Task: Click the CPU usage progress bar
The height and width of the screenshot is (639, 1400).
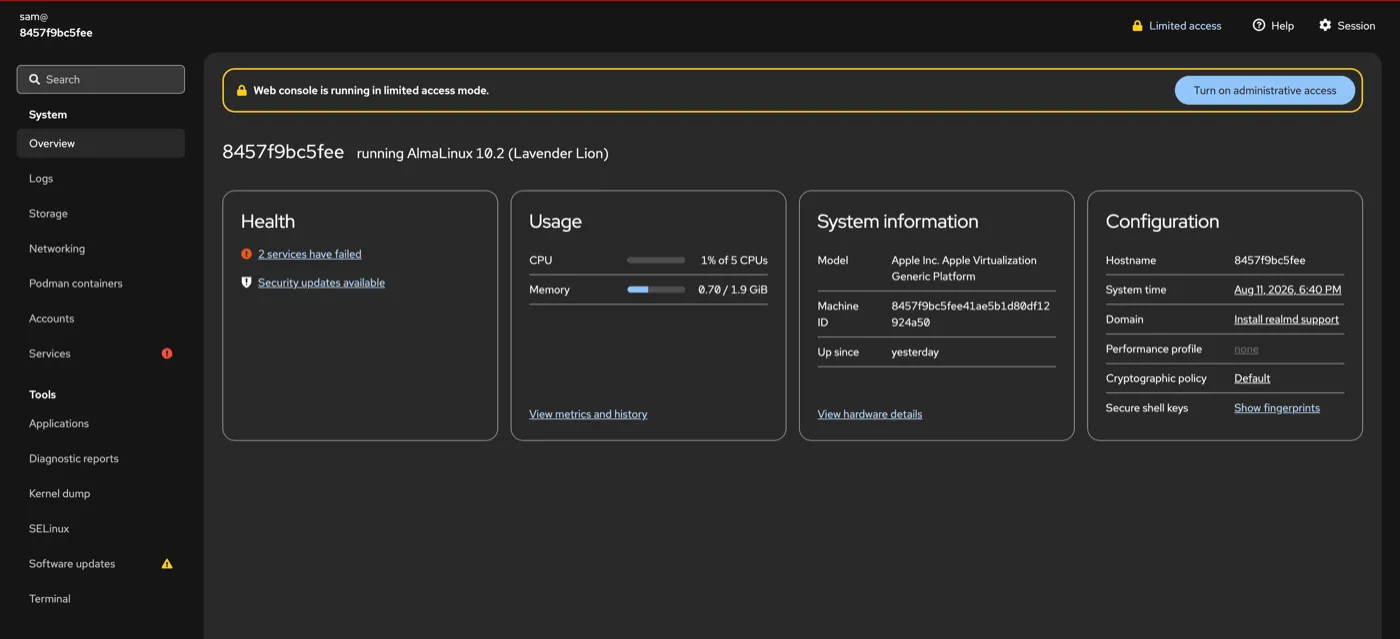Action: coord(656,260)
